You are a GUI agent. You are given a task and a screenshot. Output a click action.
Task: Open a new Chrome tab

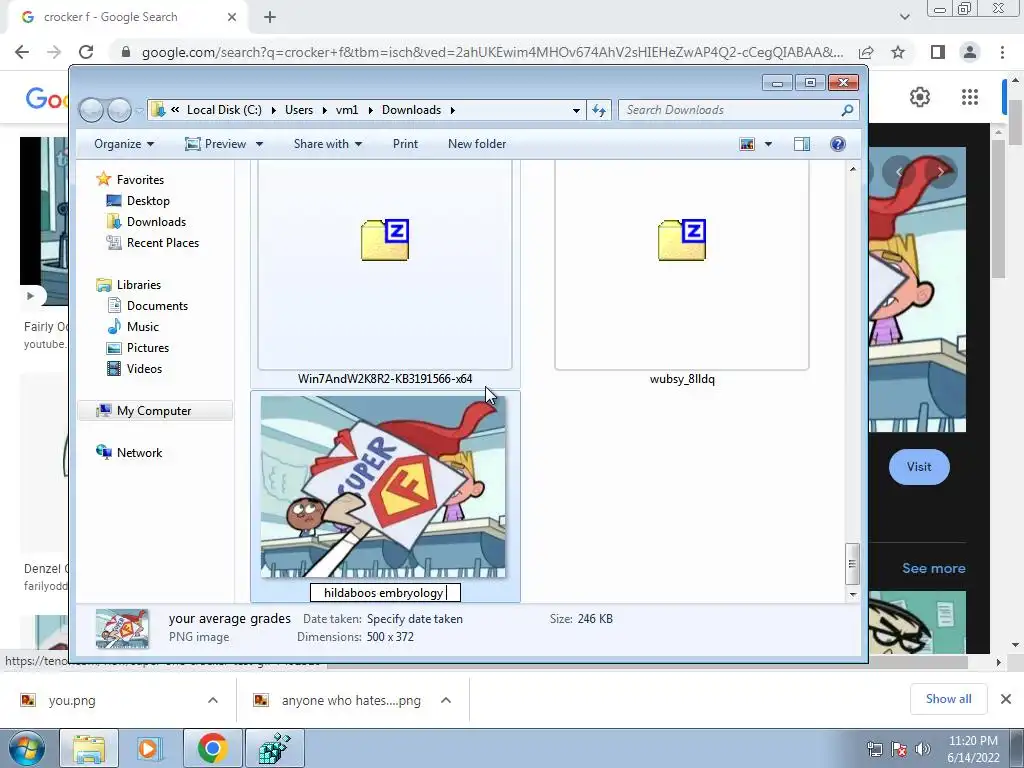coord(270,17)
